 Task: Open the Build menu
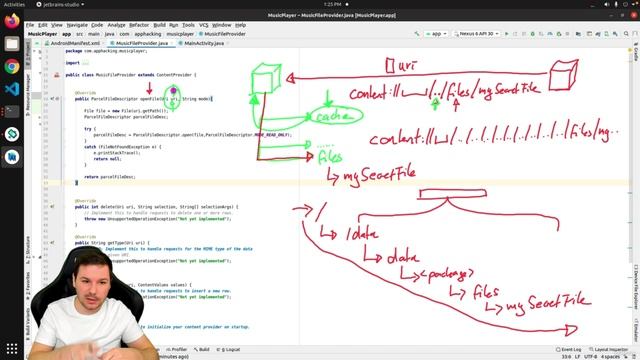(x=160, y=25)
